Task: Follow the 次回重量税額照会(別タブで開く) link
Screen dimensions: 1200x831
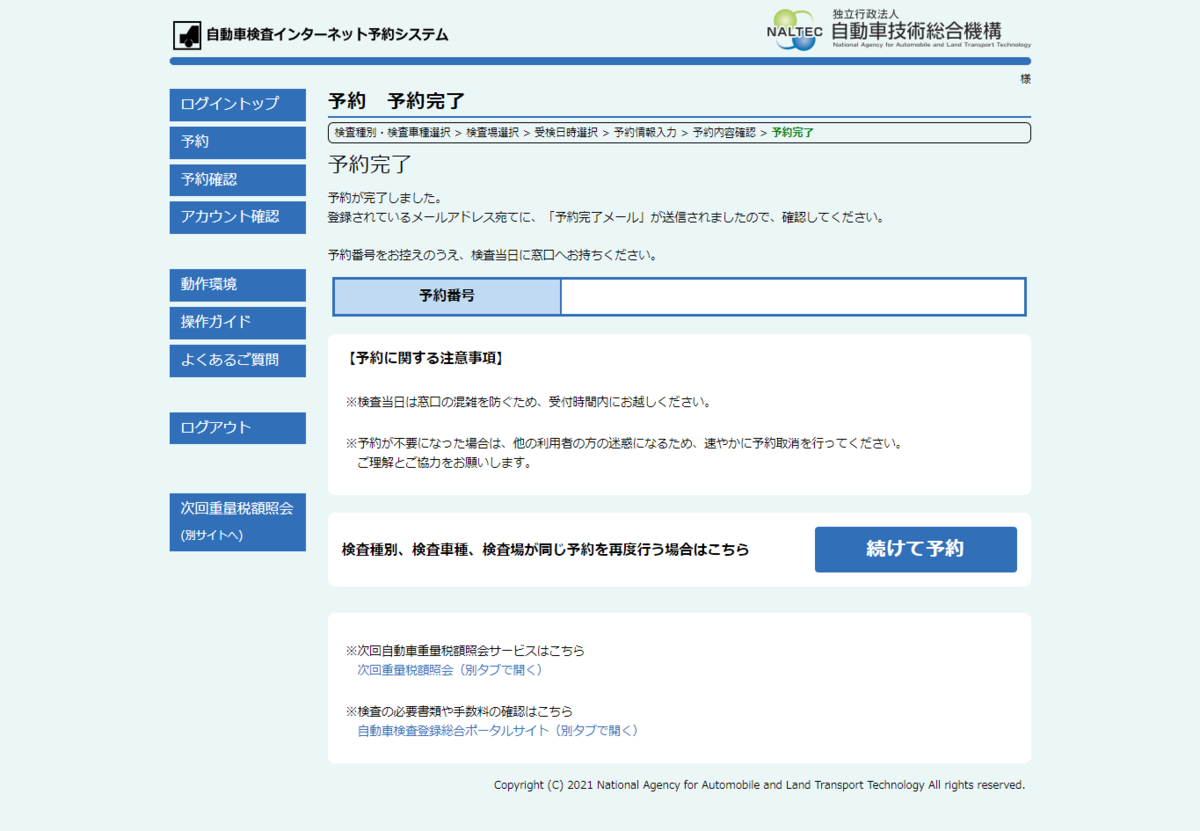Action: coord(450,670)
